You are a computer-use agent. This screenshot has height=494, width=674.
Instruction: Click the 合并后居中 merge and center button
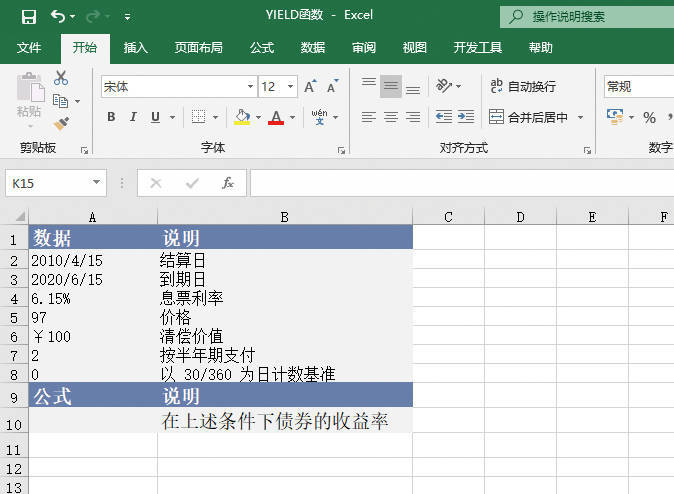[x=527, y=117]
